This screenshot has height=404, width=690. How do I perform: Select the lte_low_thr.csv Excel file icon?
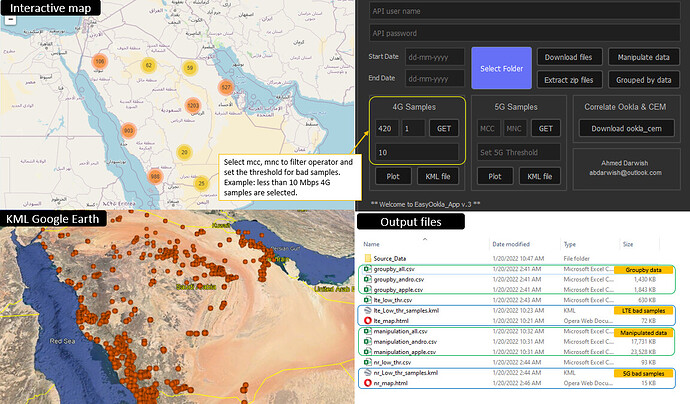tap(368, 300)
